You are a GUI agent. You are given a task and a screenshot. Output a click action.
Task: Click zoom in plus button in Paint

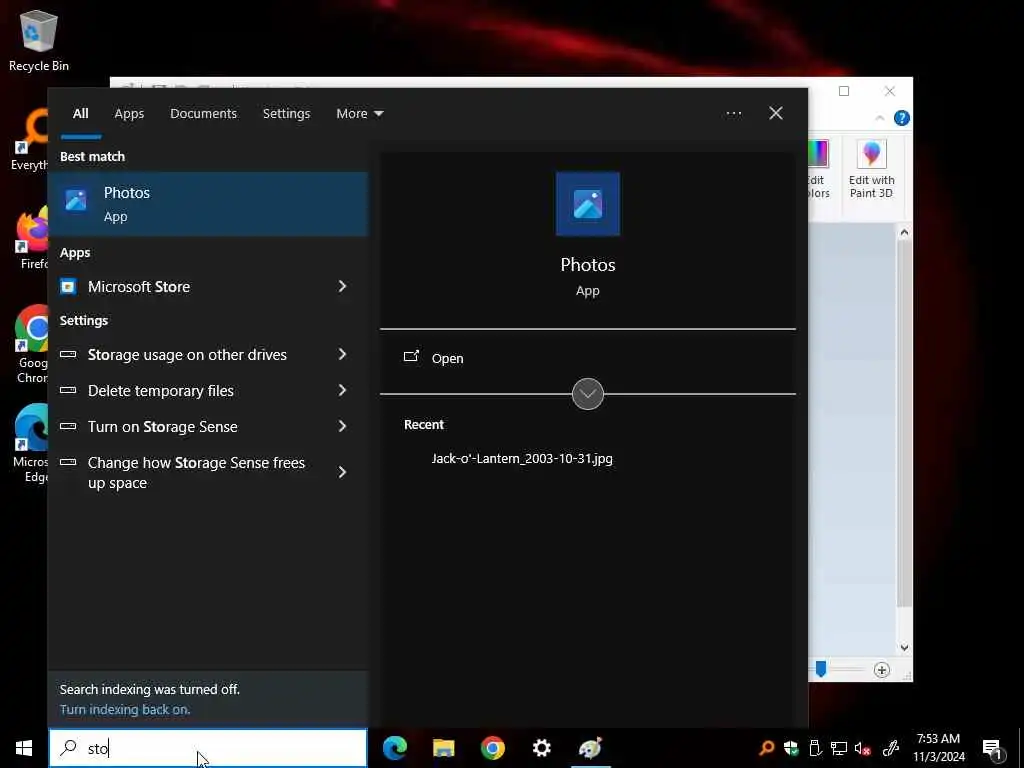[882, 670]
